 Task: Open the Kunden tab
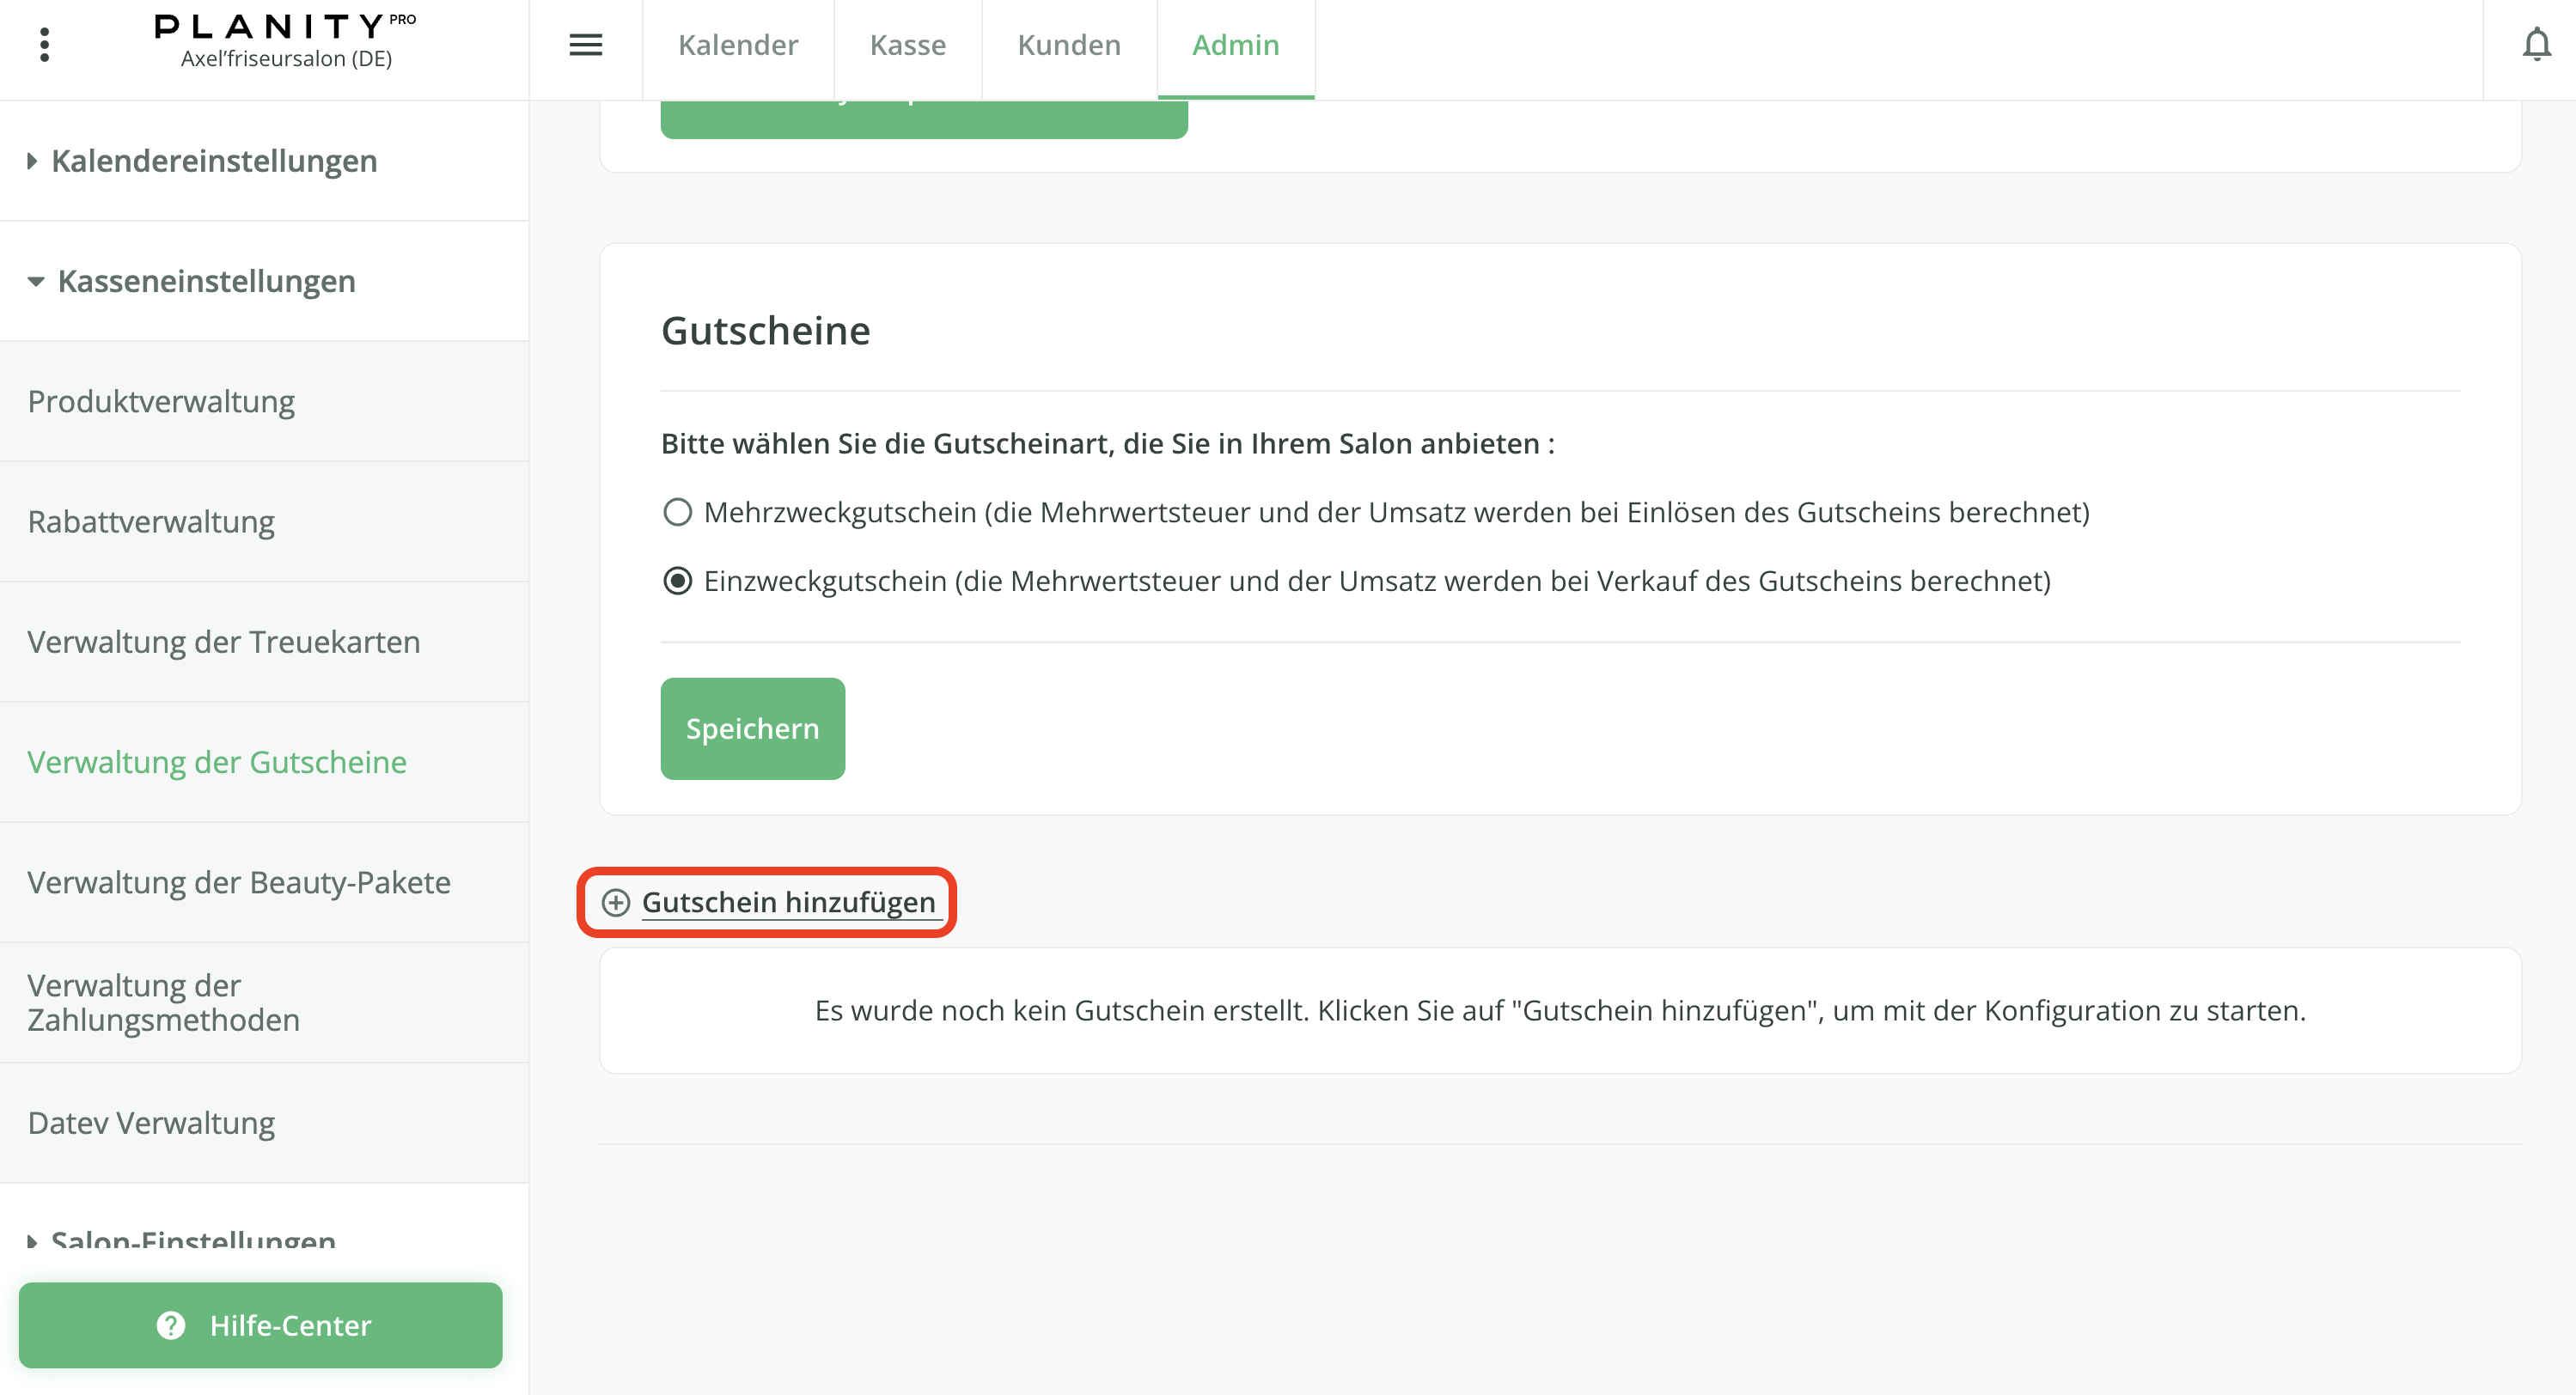pyautogui.click(x=1068, y=45)
